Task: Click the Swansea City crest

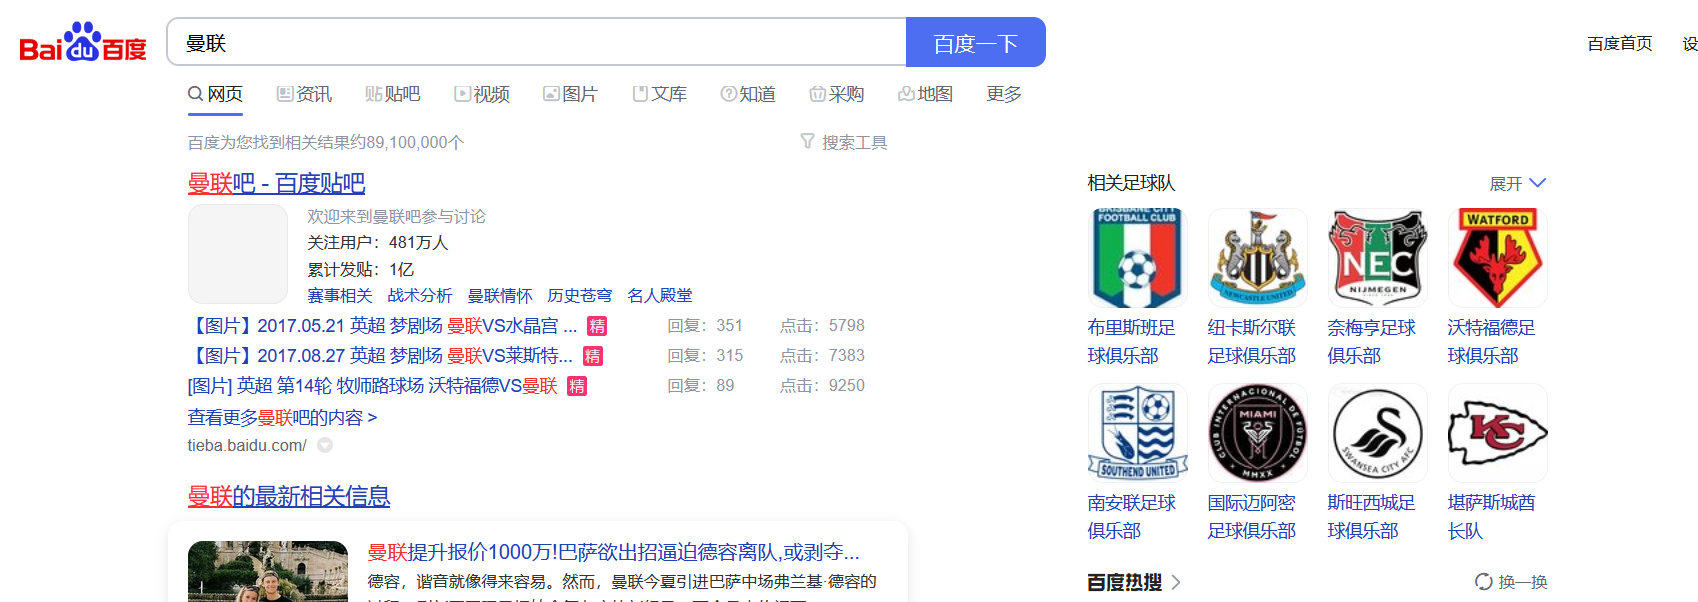Action: [1378, 433]
